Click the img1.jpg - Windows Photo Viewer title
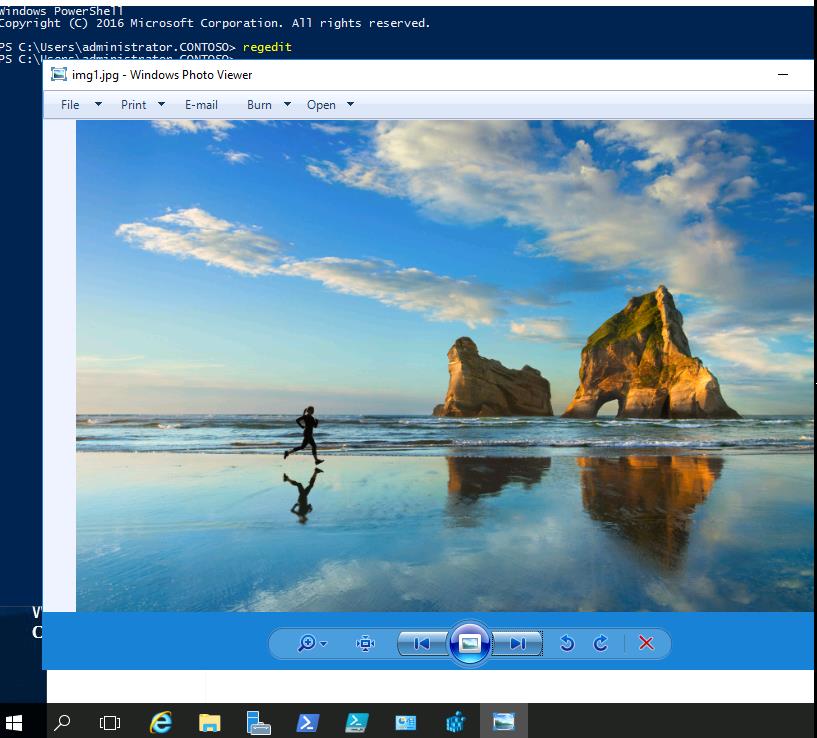 [x=162, y=75]
